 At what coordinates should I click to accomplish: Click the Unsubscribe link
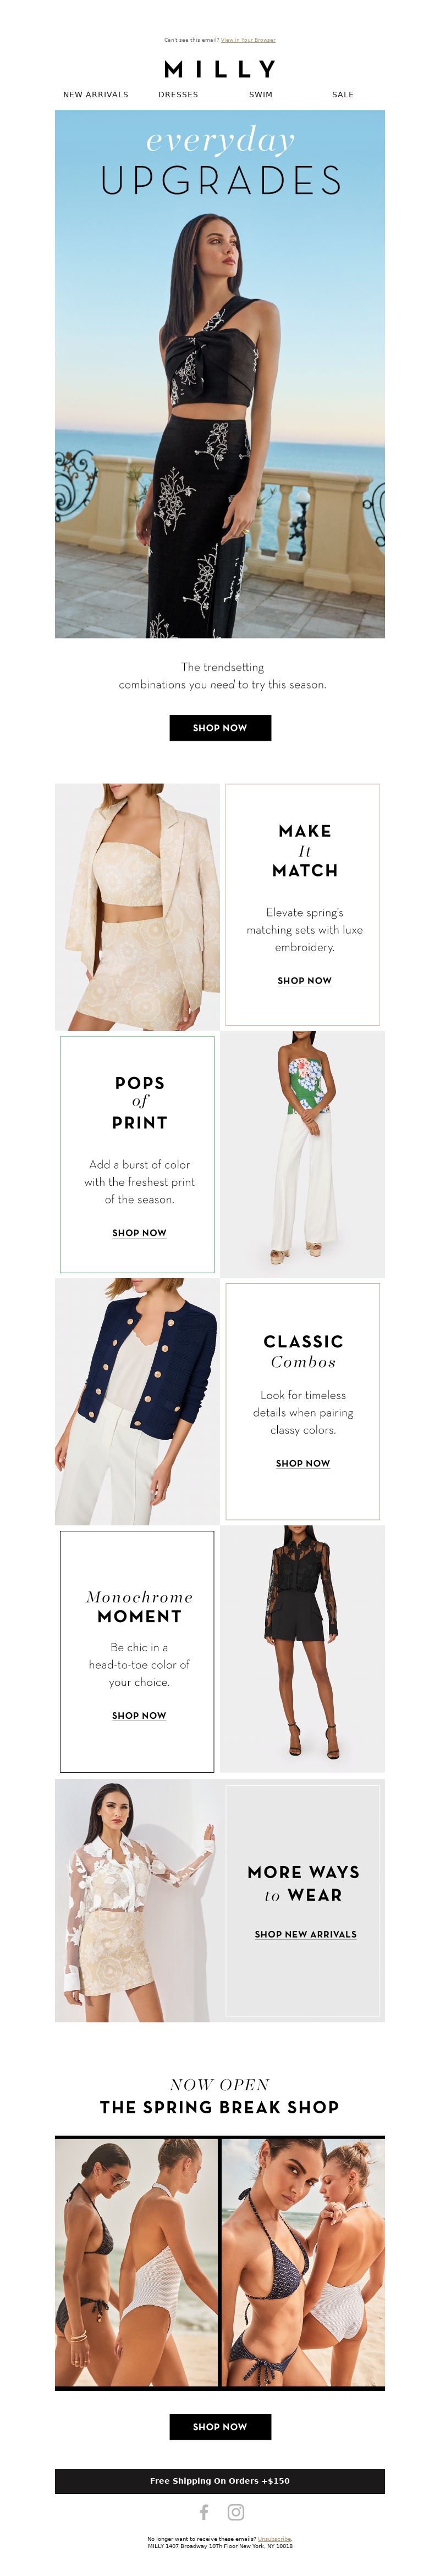tap(275, 2538)
